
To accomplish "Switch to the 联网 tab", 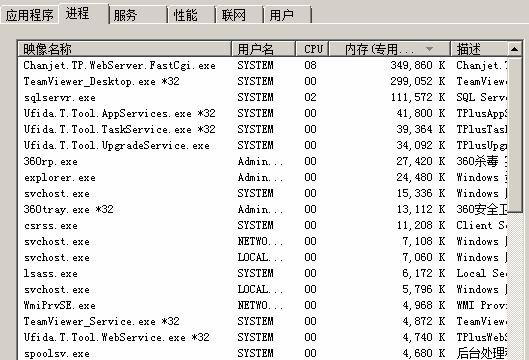I will click(x=239, y=15).
